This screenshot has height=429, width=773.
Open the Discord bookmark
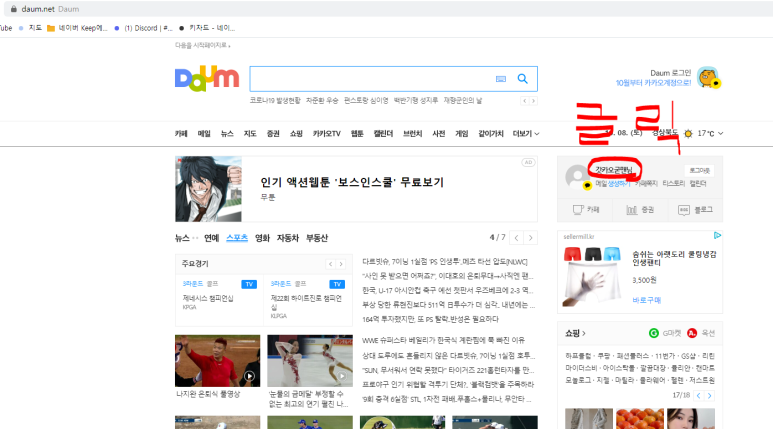coord(143,28)
